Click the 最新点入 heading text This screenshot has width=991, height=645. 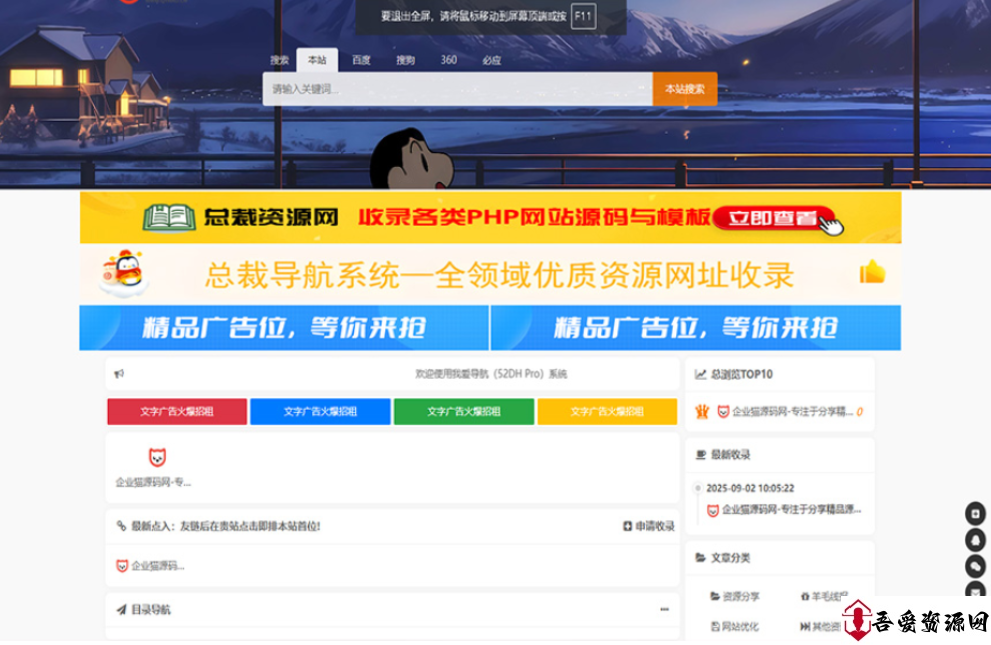point(226,526)
